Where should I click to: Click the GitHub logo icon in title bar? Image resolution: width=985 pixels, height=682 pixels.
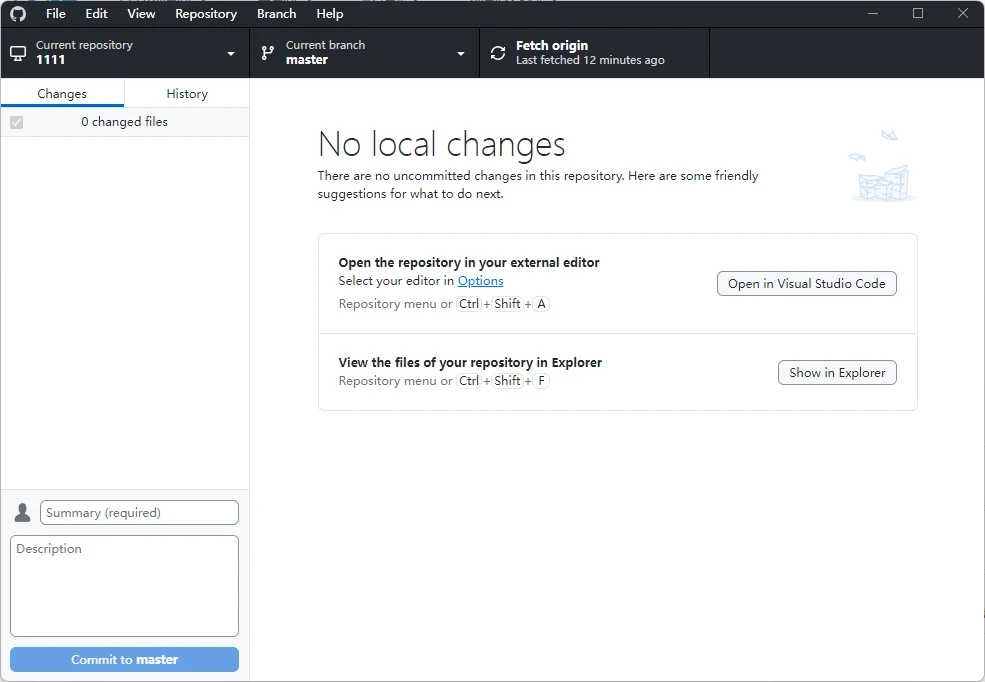click(18, 14)
